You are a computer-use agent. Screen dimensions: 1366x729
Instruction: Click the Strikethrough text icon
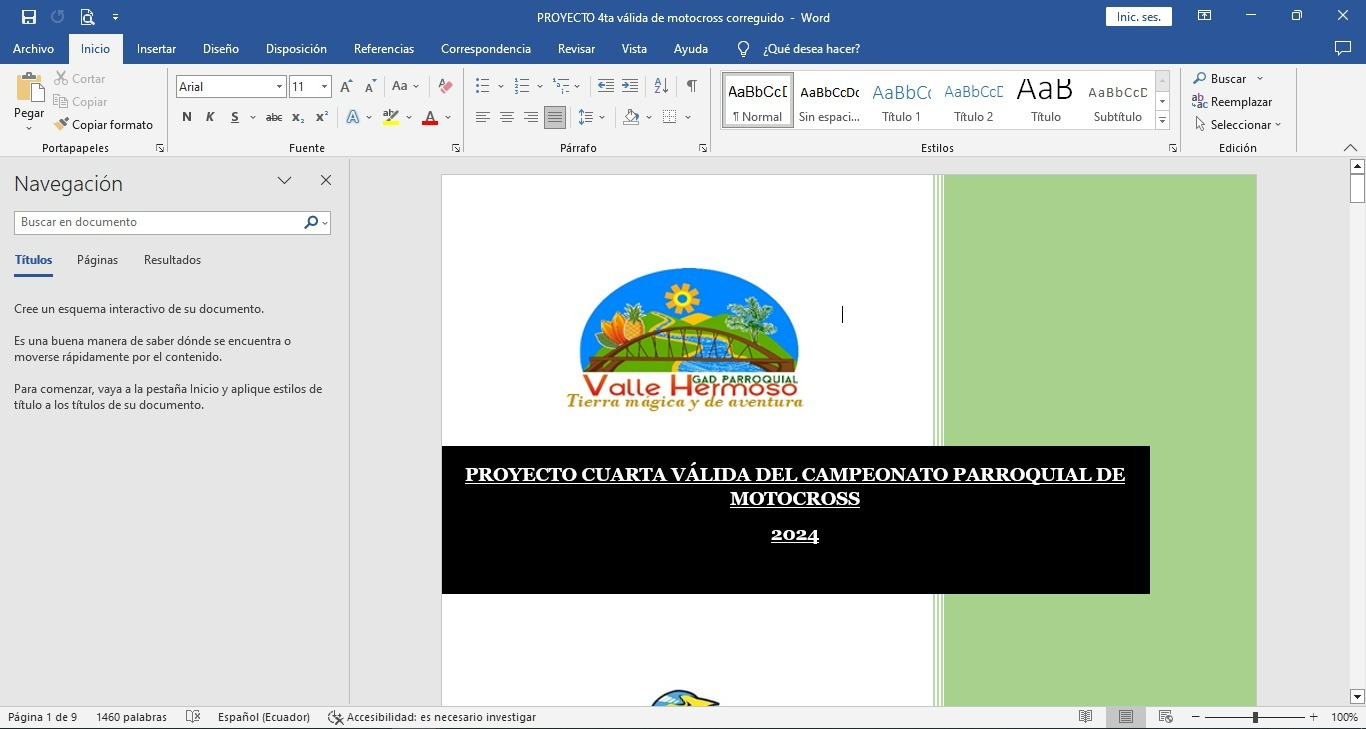tap(273, 117)
